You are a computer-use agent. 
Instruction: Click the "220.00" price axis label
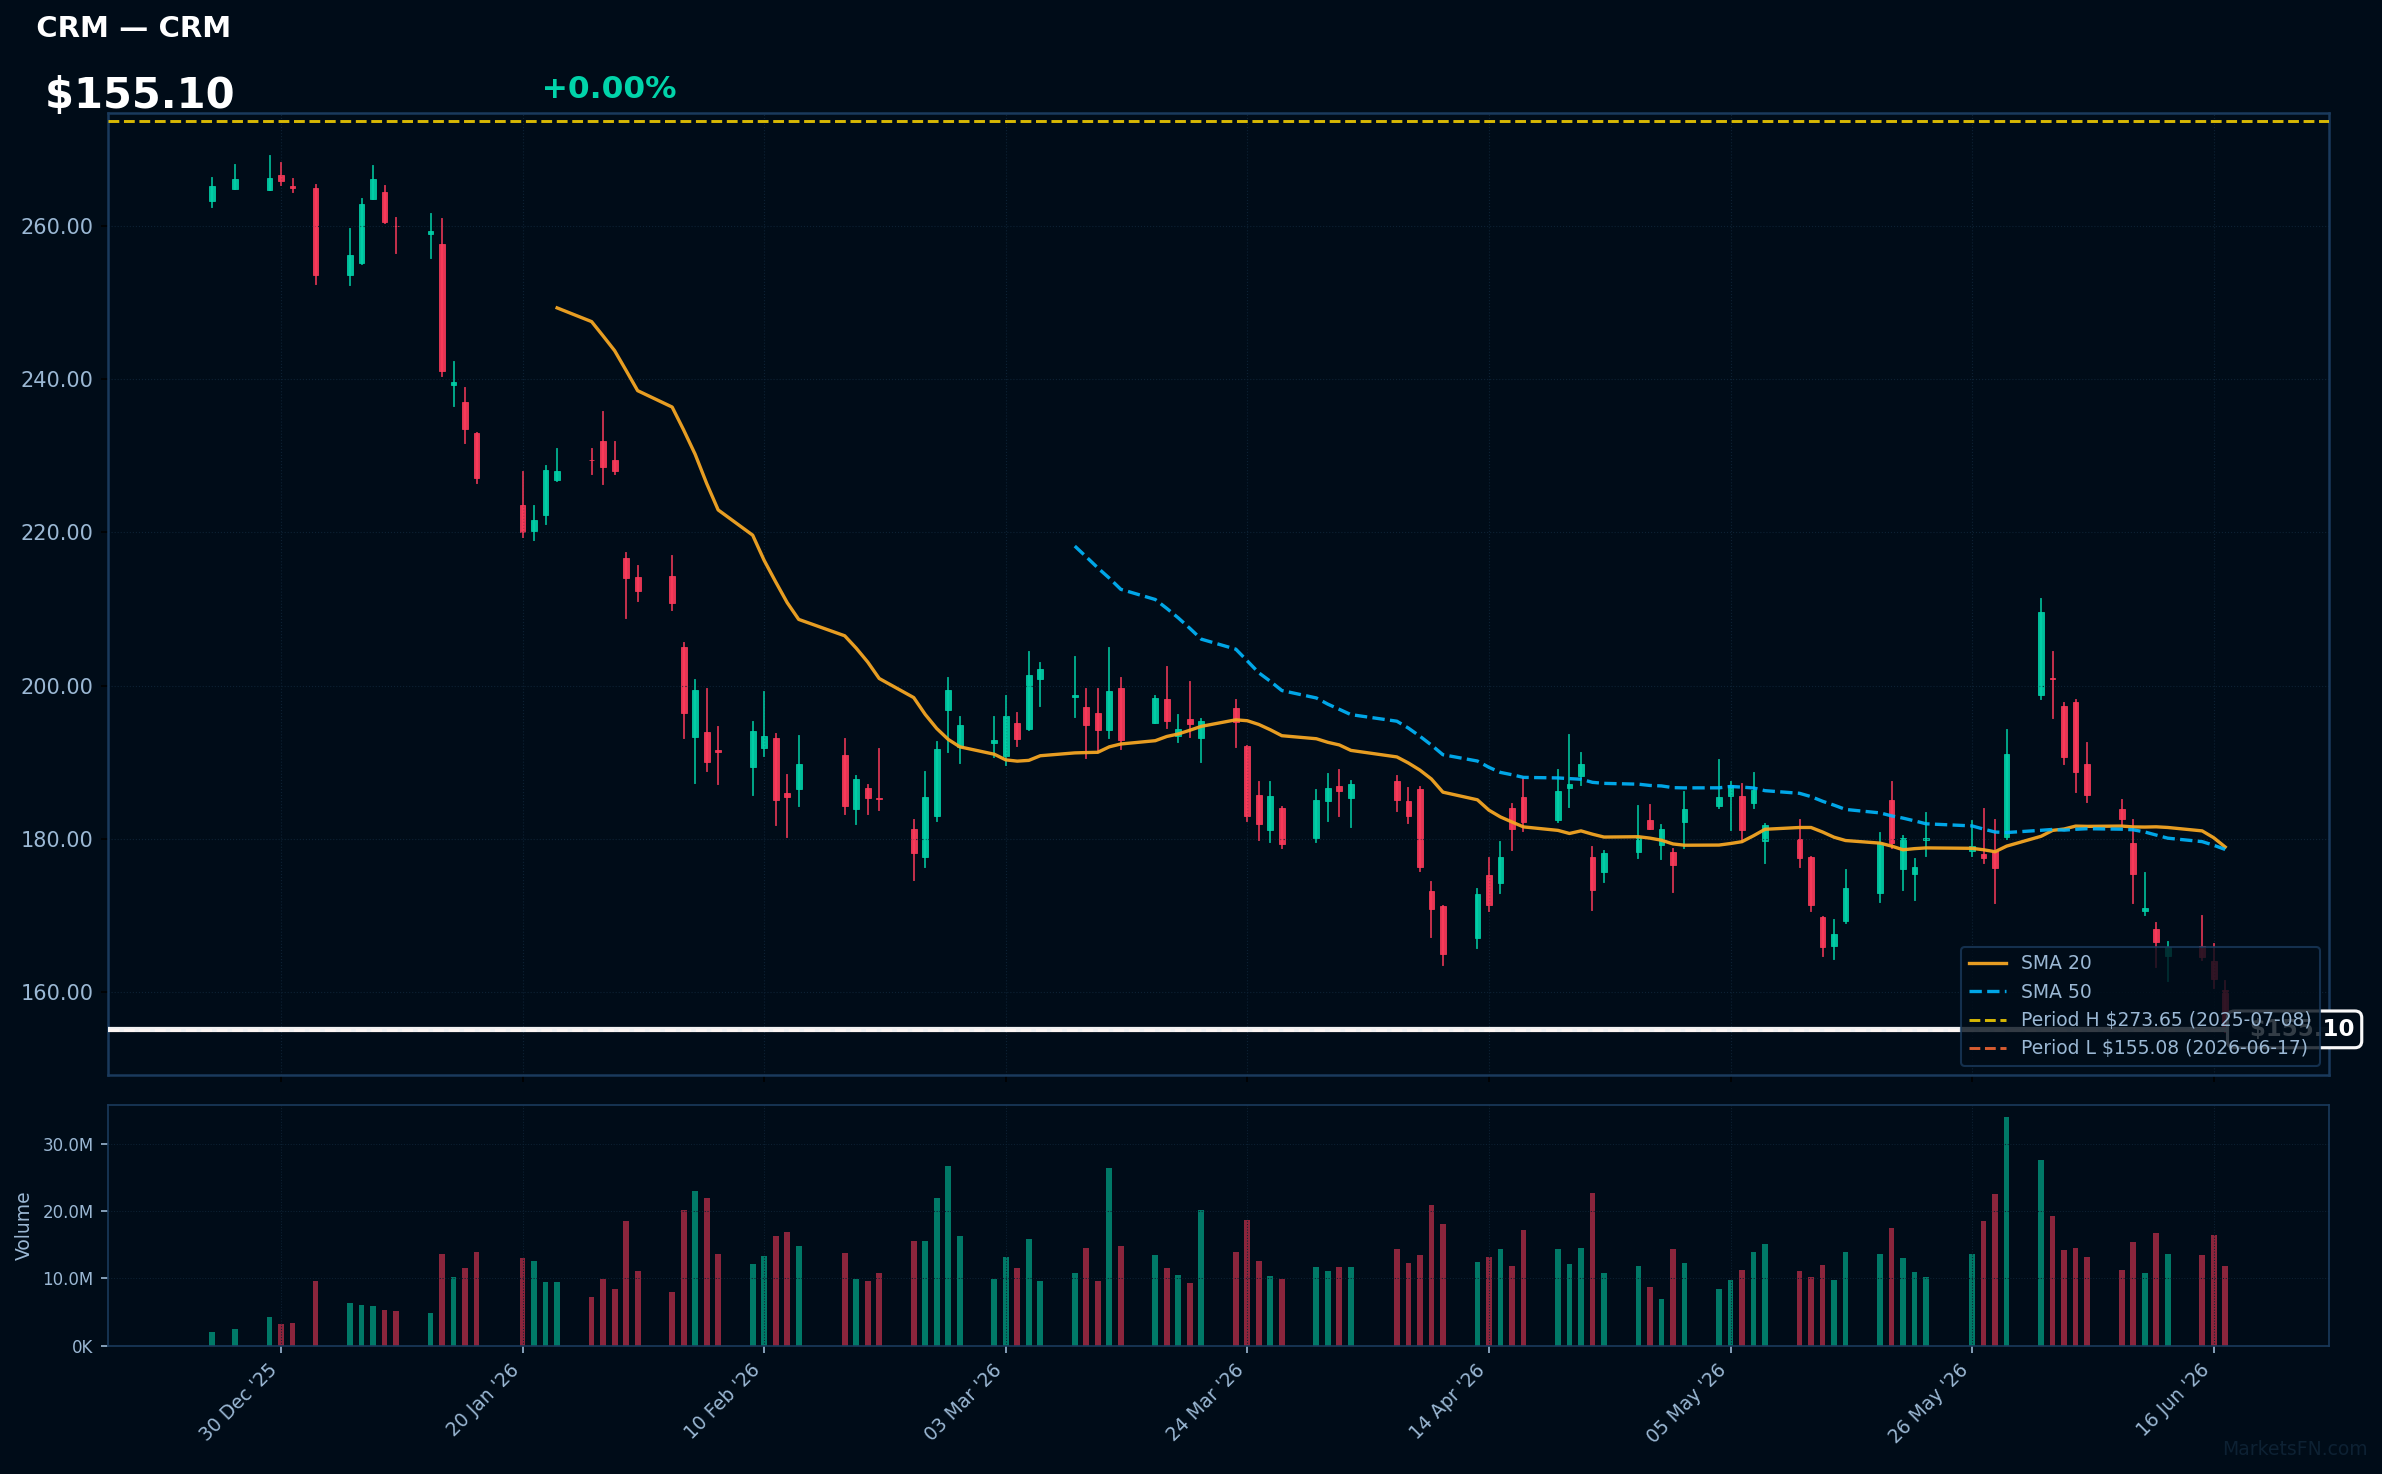(x=57, y=532)
